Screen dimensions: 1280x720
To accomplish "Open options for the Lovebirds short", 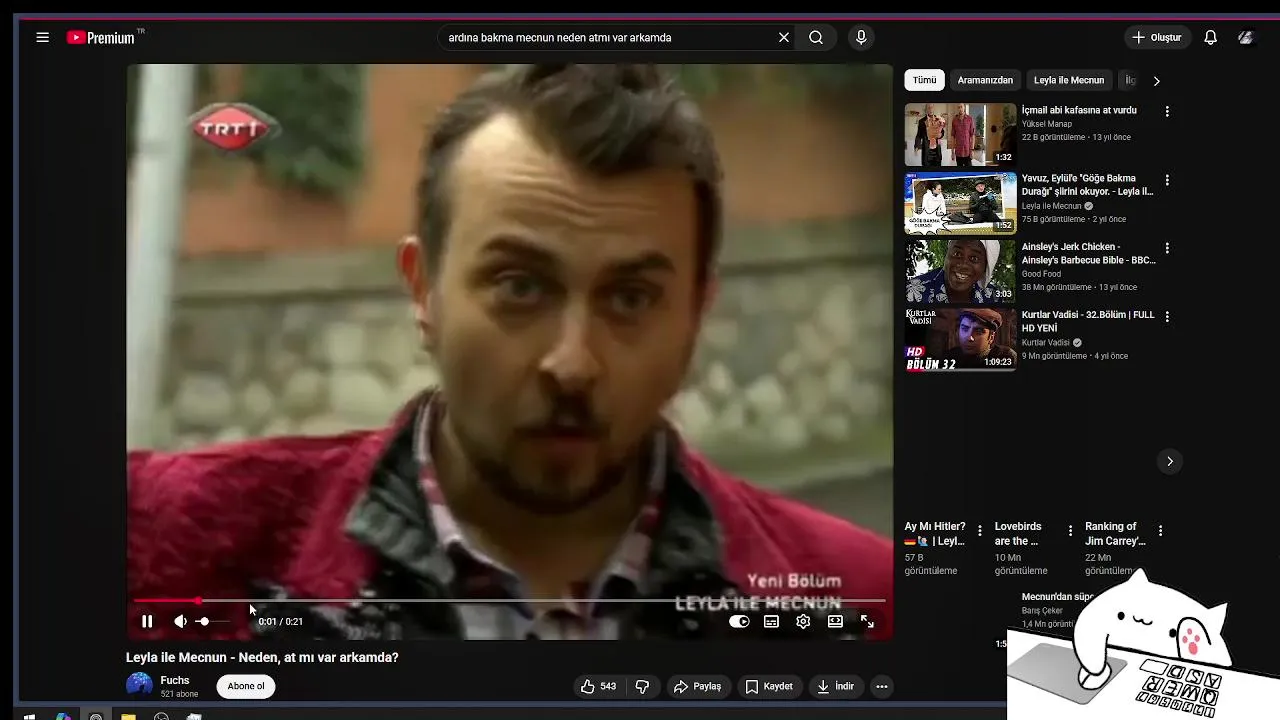I will pyautogui.click(x=1070, y=531).
